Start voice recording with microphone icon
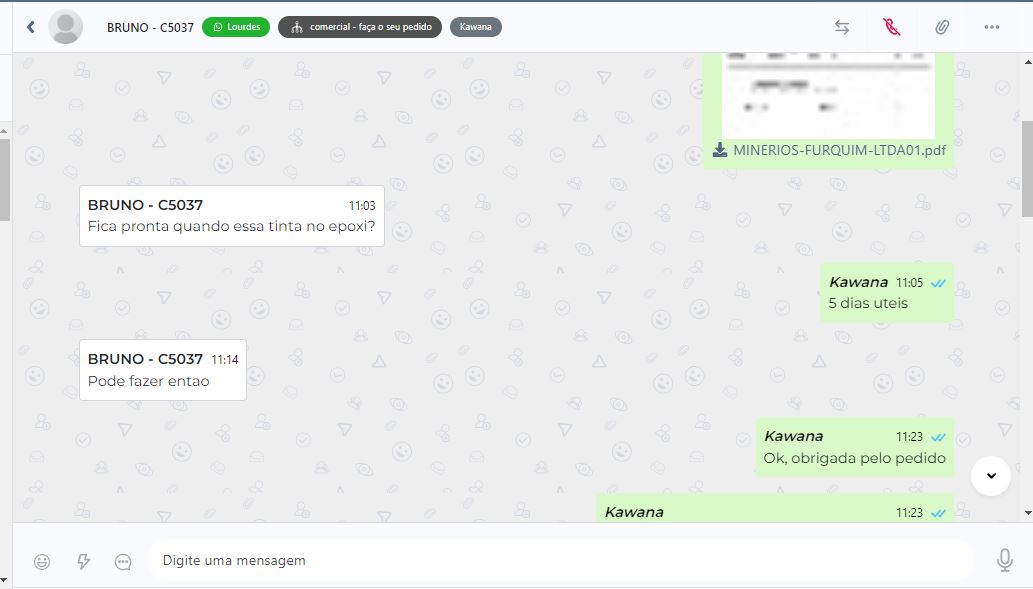The width and height of the screenshot is (1033, 589). pos(1005,560)
